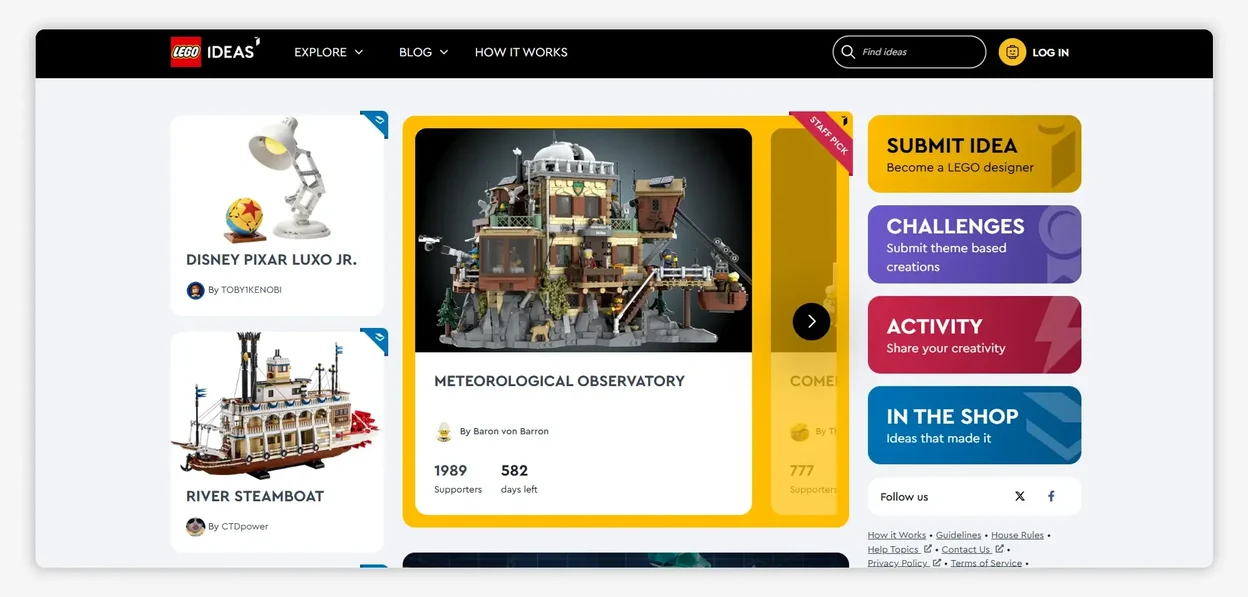Click the Follow us label

click(x=904, y=497)
